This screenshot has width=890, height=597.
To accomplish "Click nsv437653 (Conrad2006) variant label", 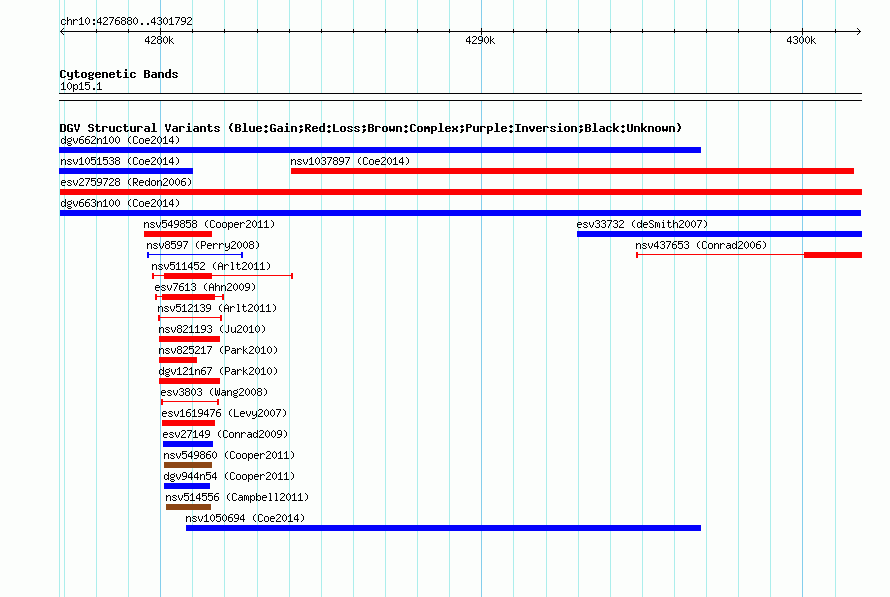I will pyautogui.click(x=701, y=245).
